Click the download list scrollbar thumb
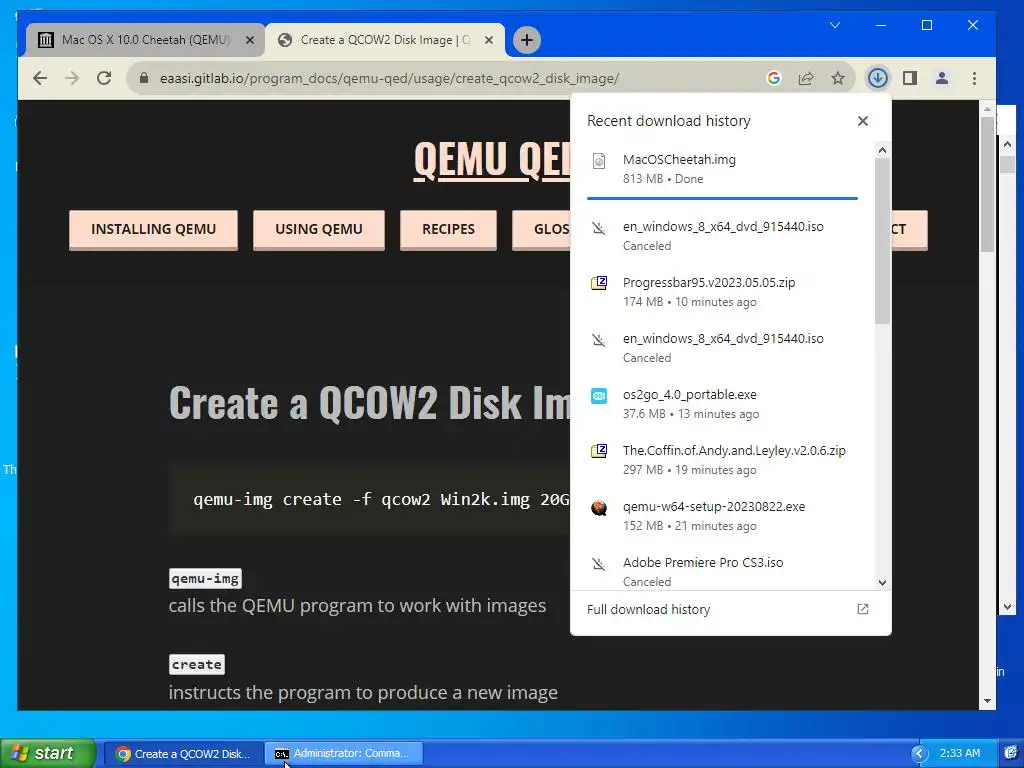 [x=882, y=240]
